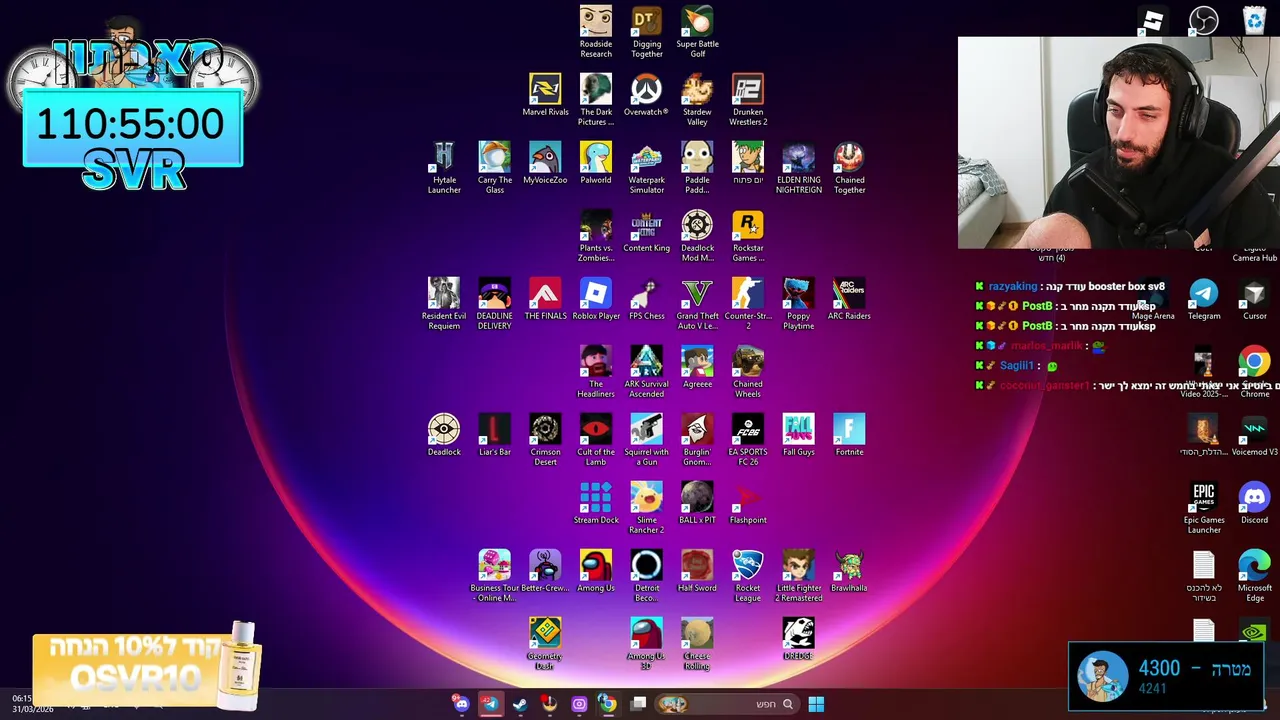Viewport: 1280px width, 720px height.
Task: Open the Stream Dock desktop icon
Action: (x=596, y=503)
